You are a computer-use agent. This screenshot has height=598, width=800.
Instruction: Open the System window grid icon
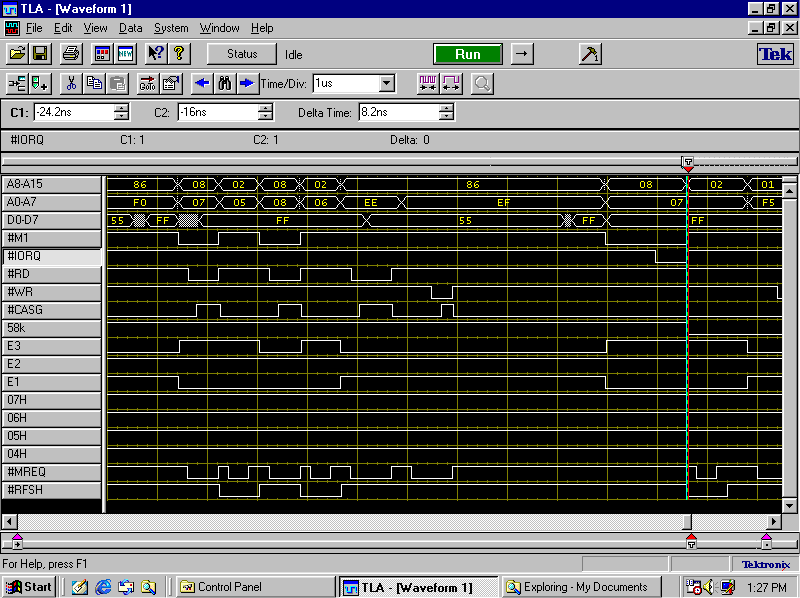point(102,54)
